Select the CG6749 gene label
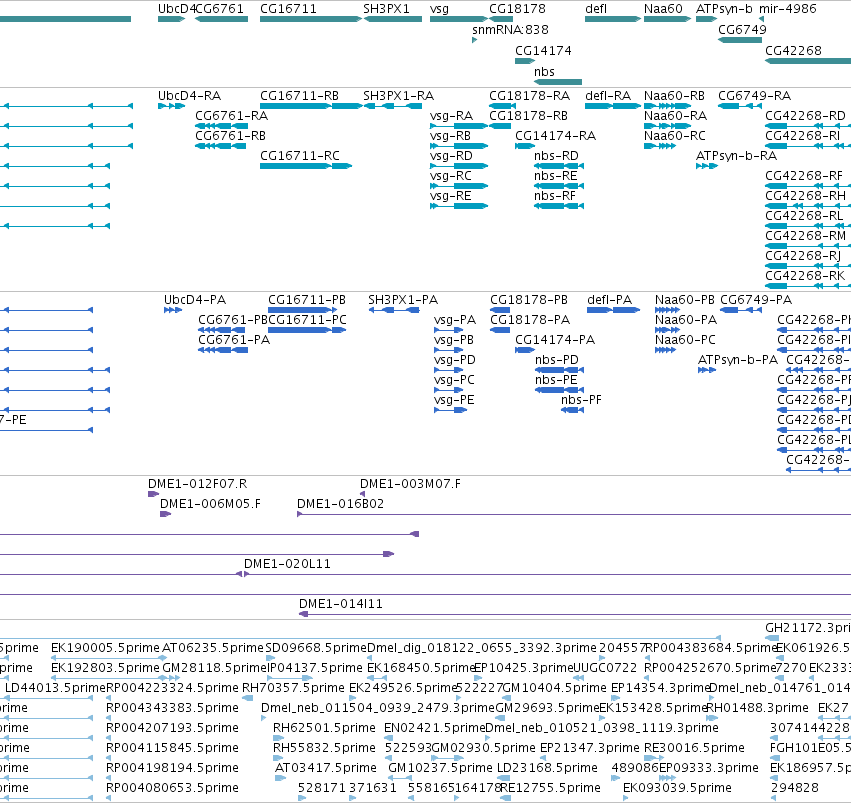 click(x=742, y=30)
